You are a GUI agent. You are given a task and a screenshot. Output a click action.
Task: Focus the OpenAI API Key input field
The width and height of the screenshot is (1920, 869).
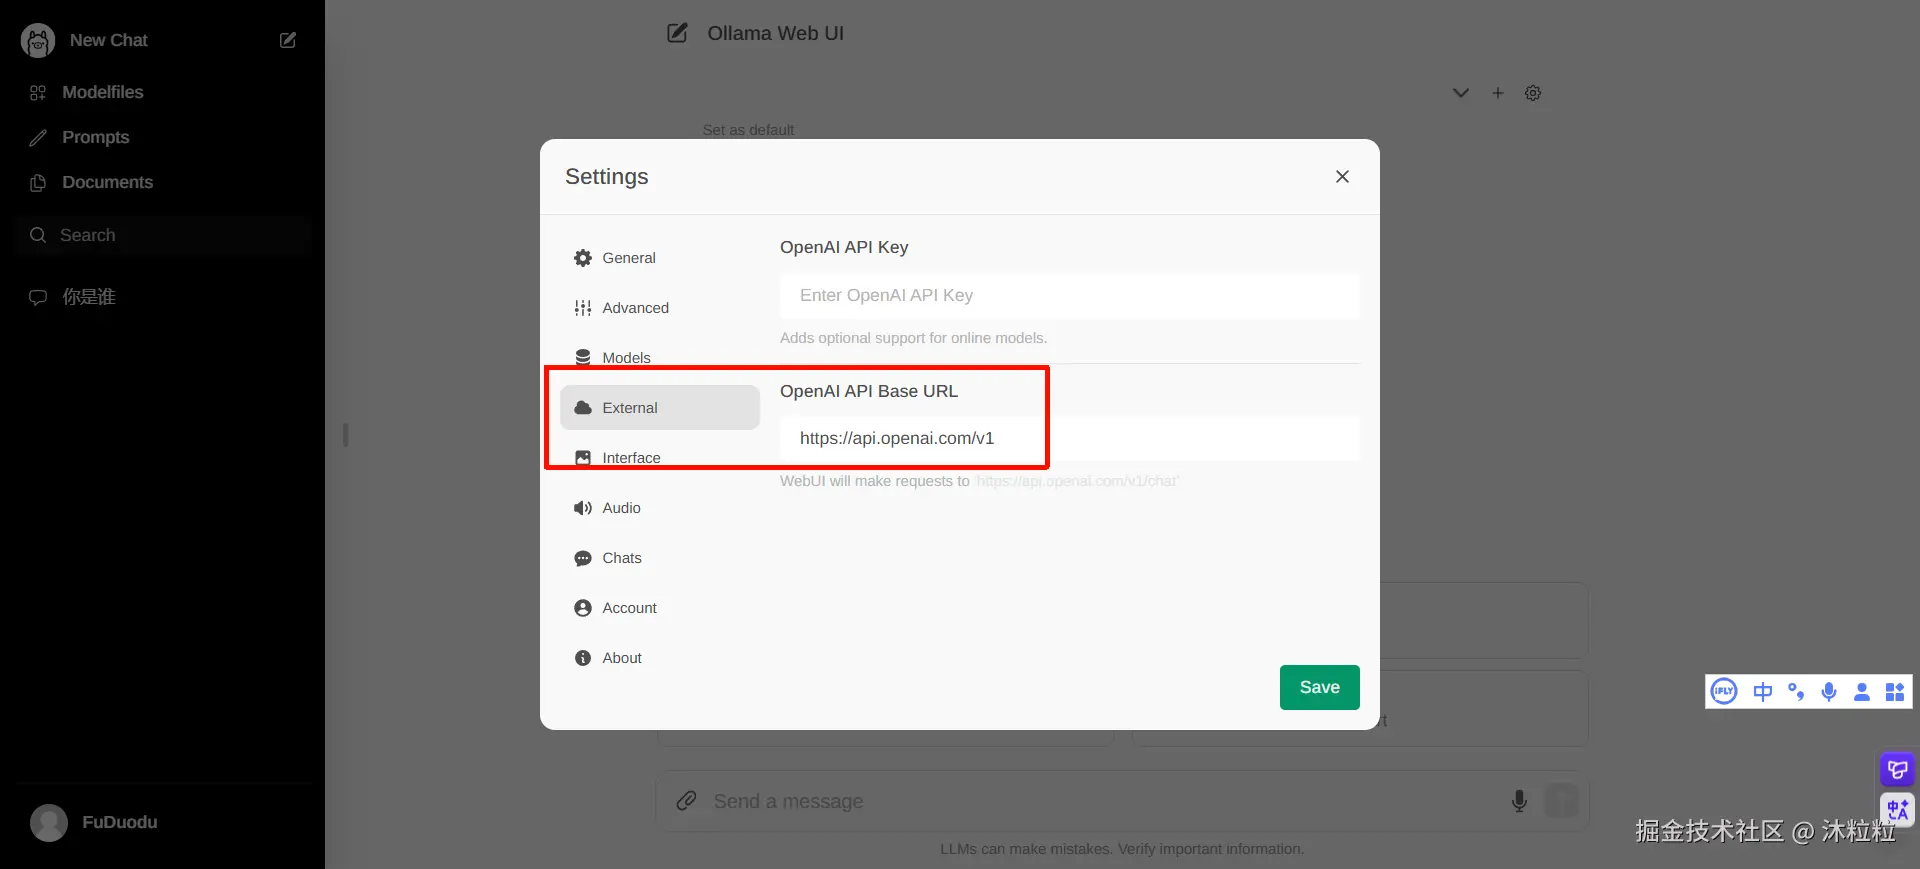pos(1069,296)
